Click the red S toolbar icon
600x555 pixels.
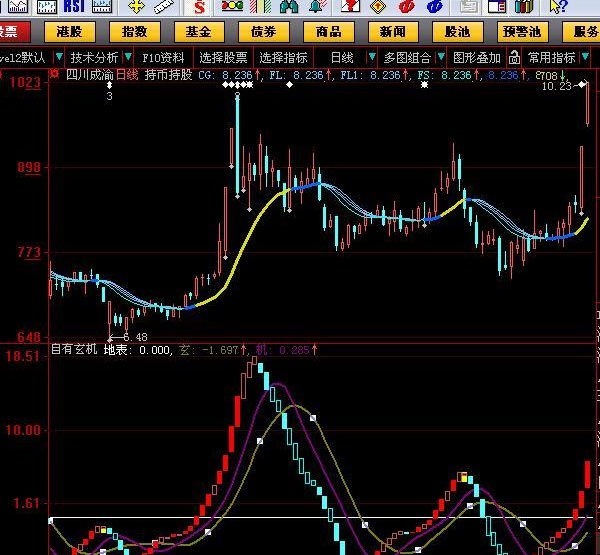(x=199, y=7)
